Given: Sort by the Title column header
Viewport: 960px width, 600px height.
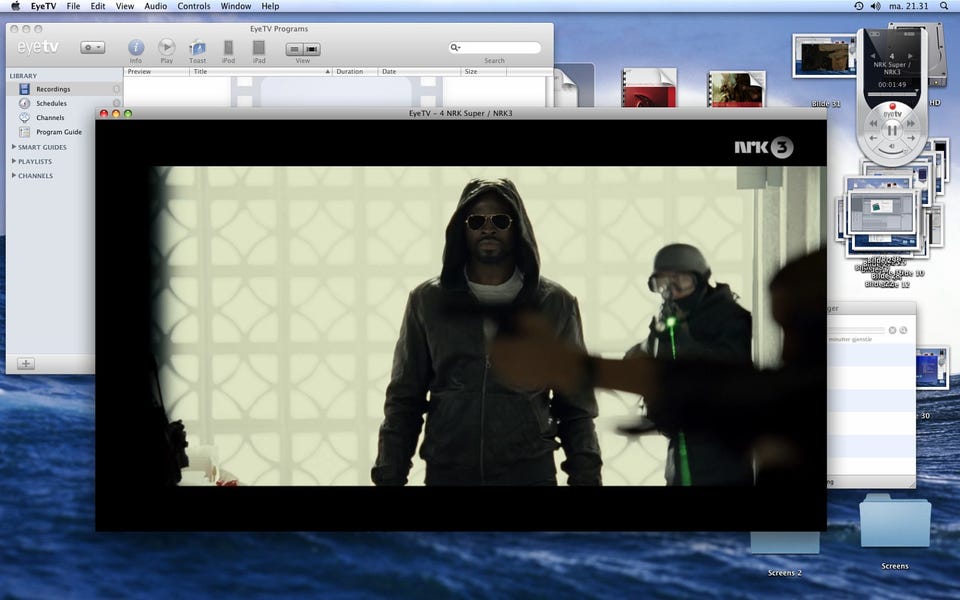Looking at the screenshot, I should click(x=261, y=72).
